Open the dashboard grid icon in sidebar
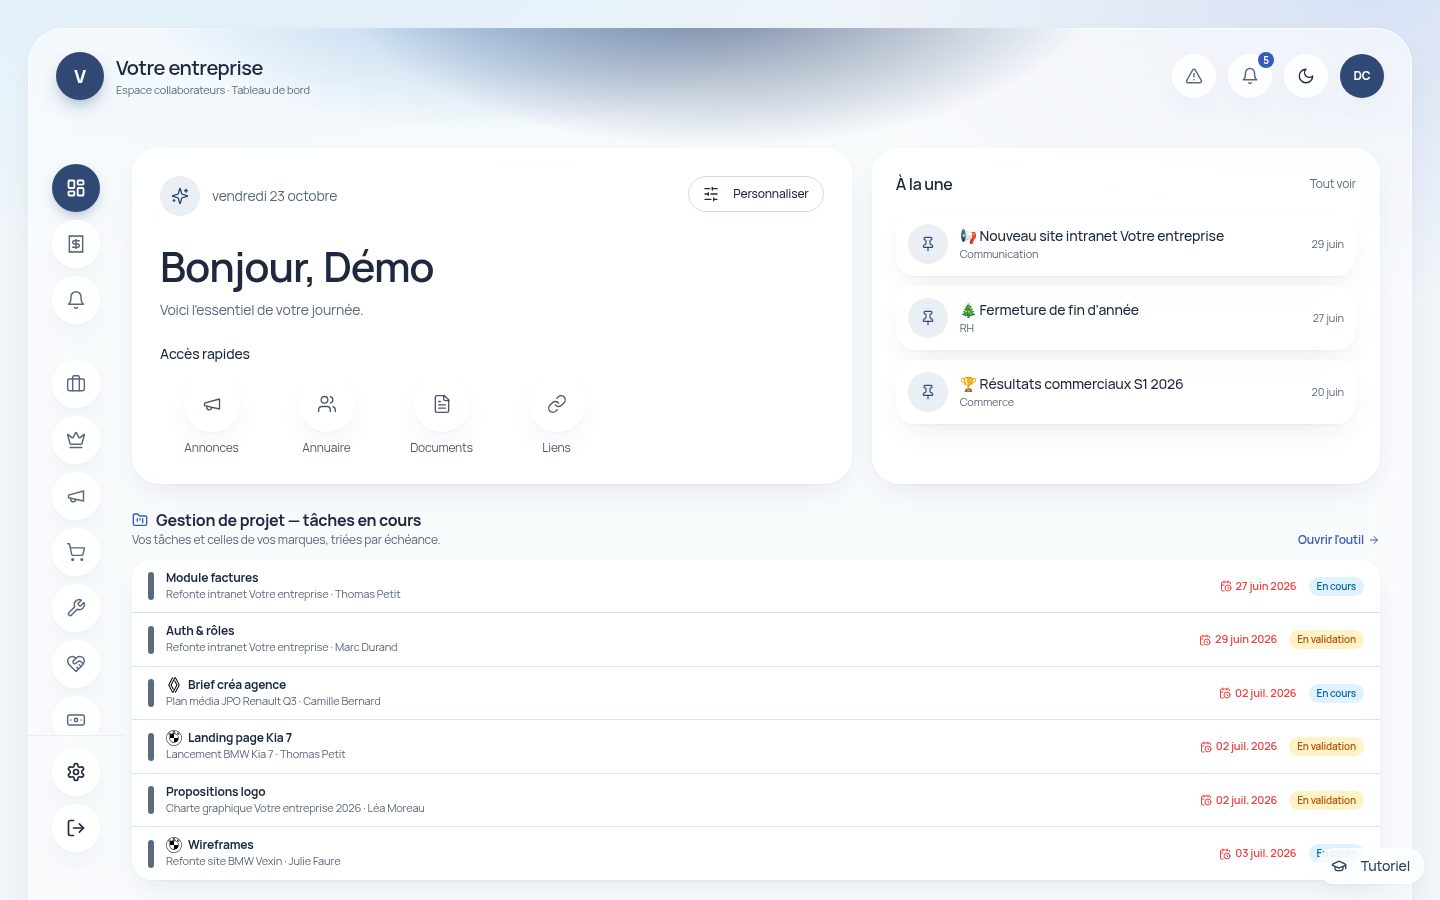Image resolution: width=1440 pixels, height=900 pixels. point(76,188)
